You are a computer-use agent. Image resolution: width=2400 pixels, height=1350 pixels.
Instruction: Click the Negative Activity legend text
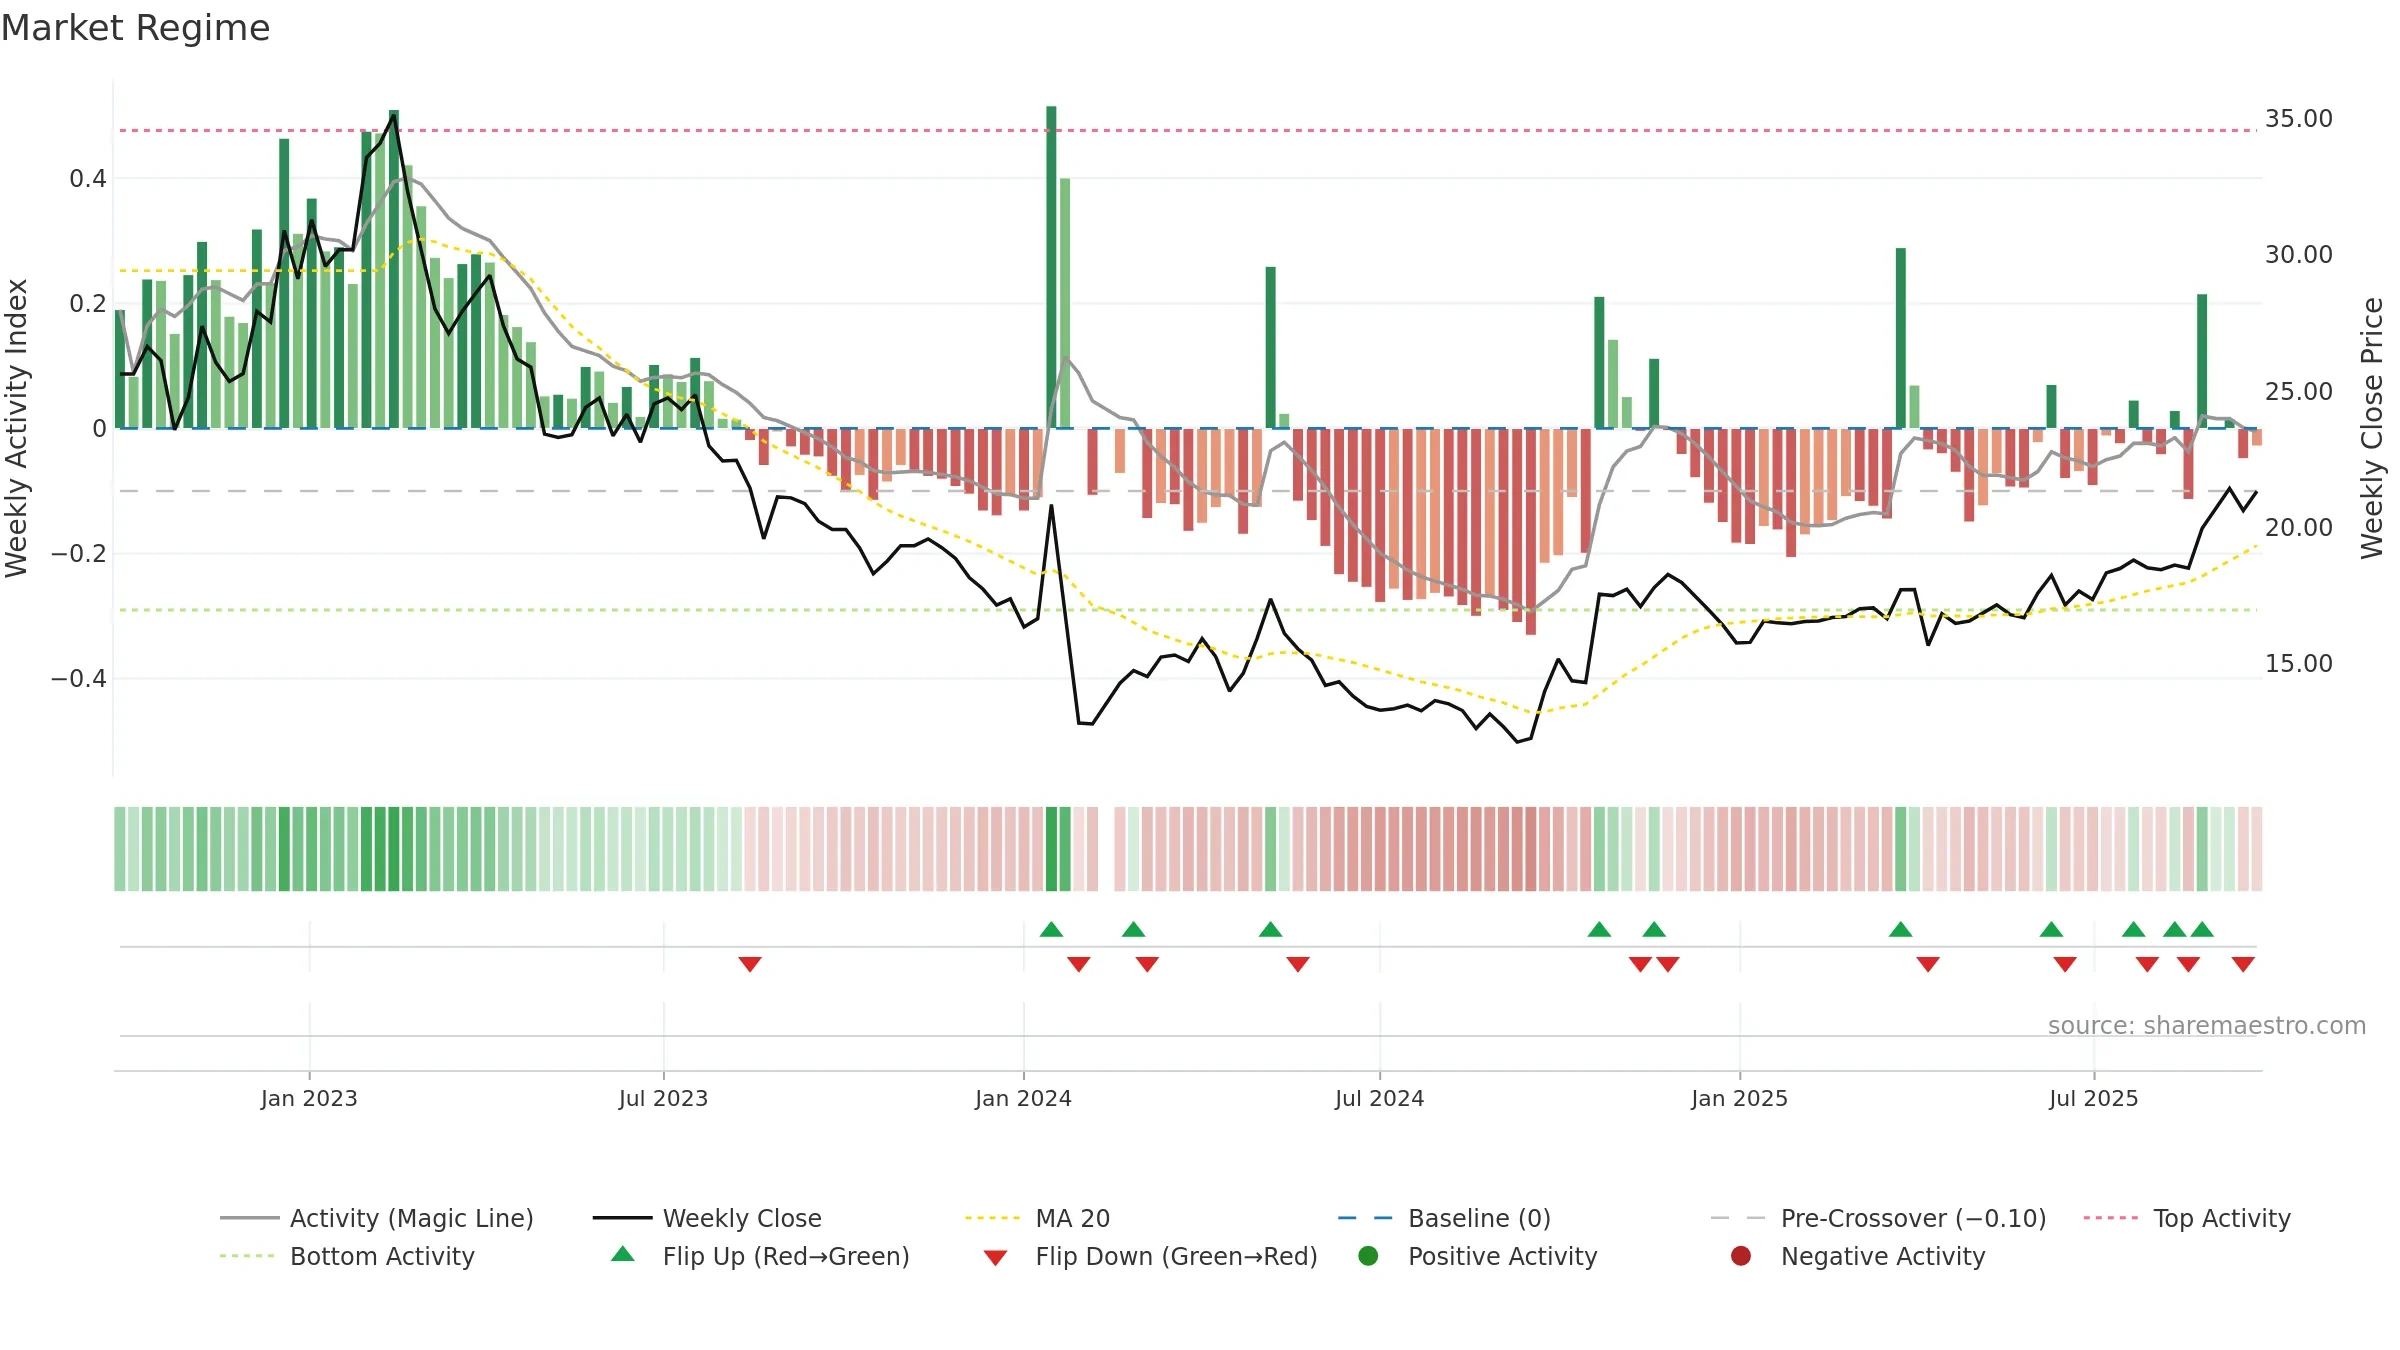[1883, 1256]
